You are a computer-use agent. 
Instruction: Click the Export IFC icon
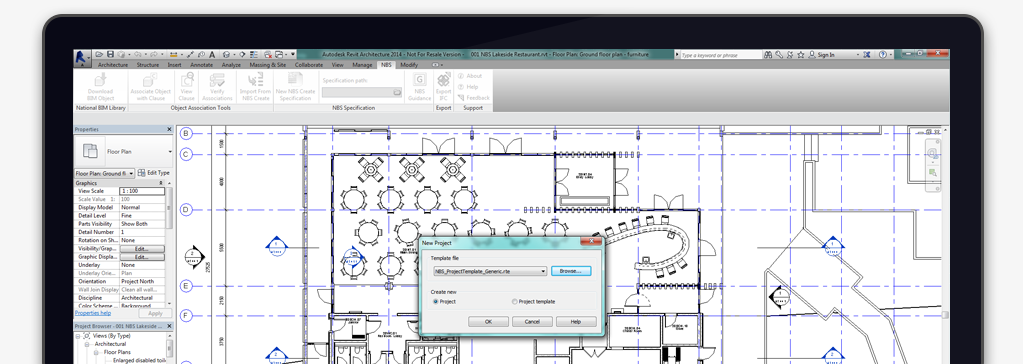click(x=444, y=80)
